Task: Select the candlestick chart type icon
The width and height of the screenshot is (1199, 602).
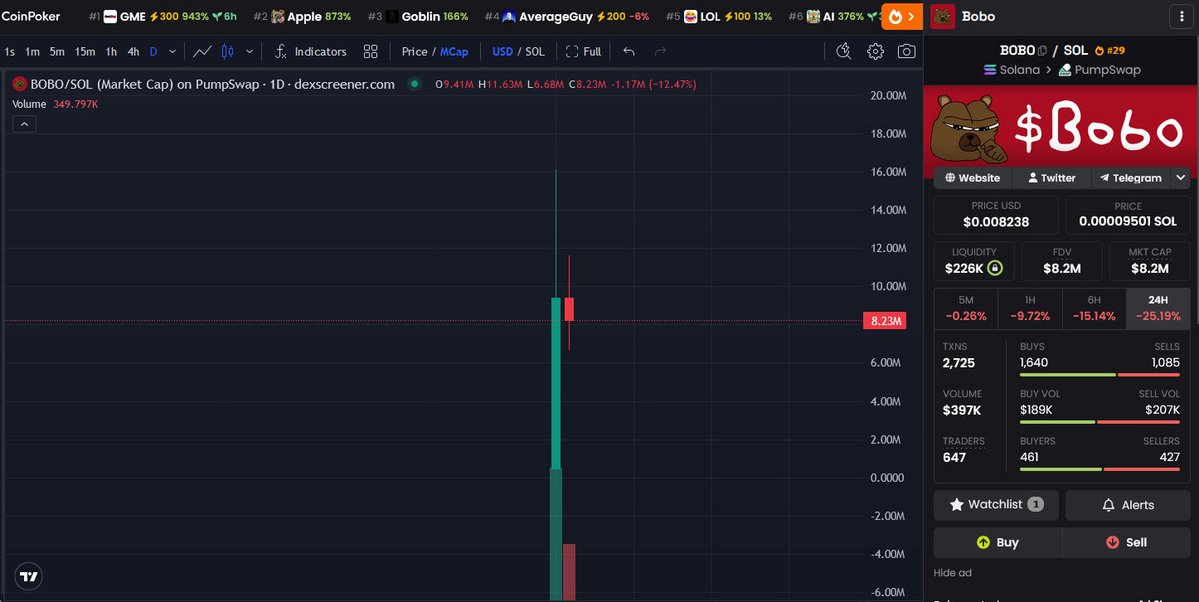Action: click(227, 51)
